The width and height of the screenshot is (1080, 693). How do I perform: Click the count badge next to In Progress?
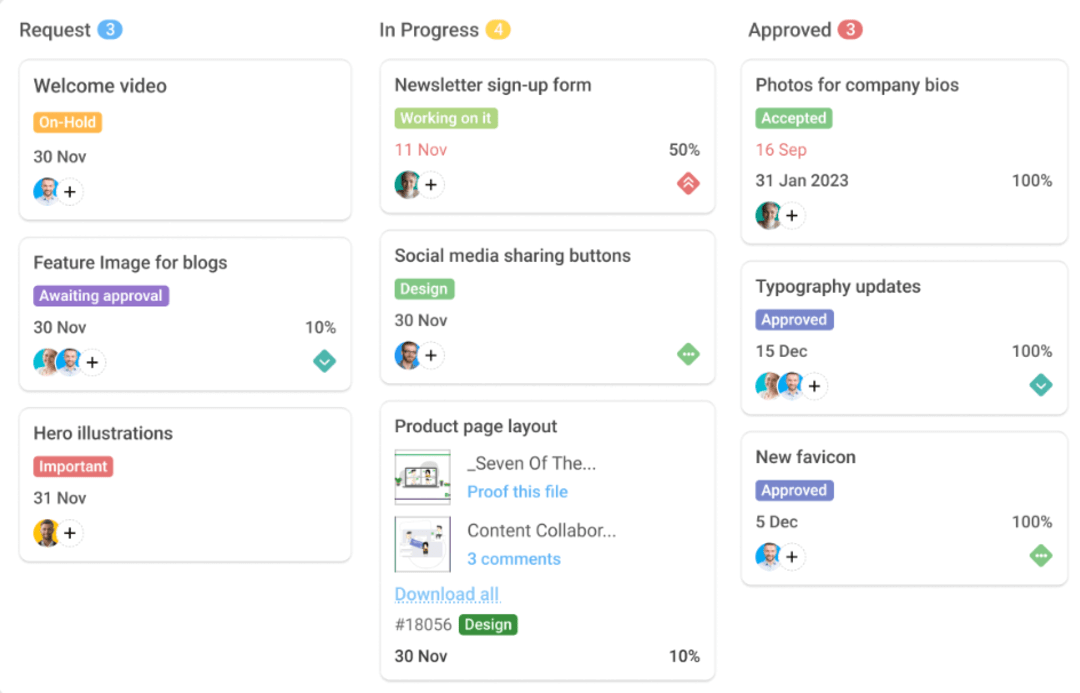point(498,30)
